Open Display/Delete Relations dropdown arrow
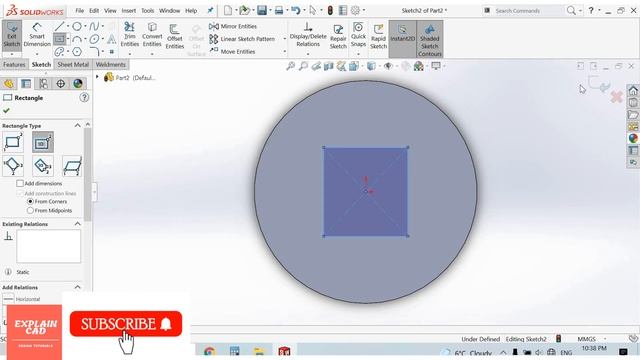 [308, 54]
